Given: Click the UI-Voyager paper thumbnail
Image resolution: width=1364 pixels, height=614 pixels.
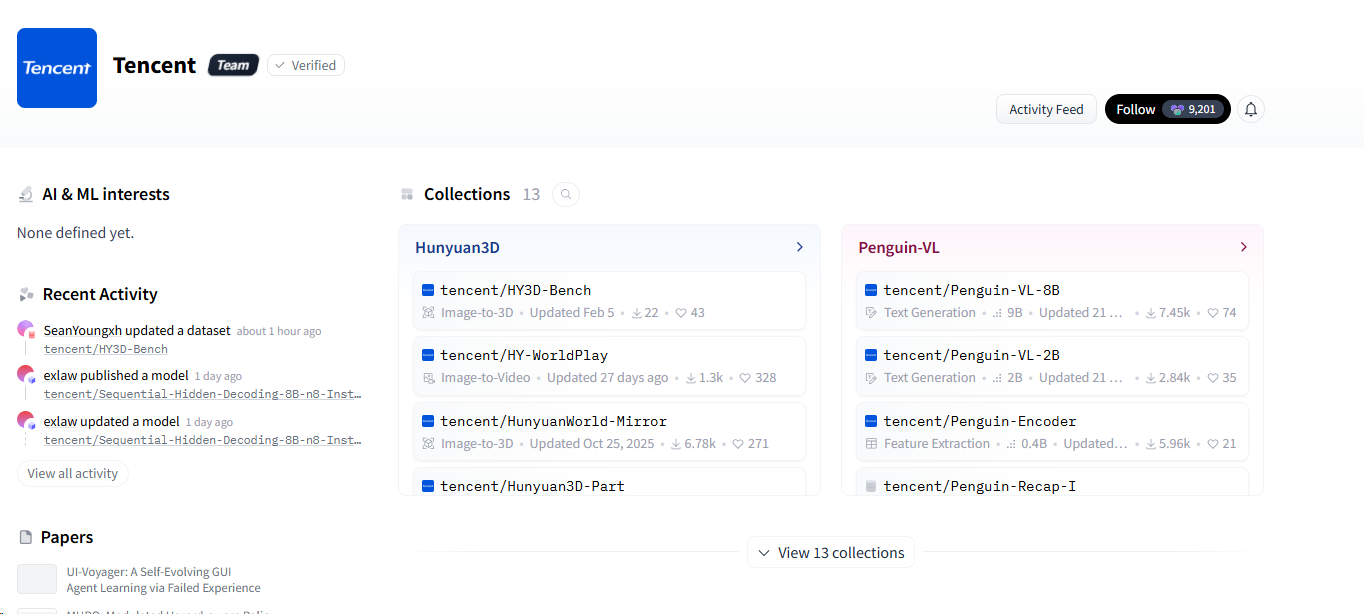Looking at the screenshot, I should 37,579.
